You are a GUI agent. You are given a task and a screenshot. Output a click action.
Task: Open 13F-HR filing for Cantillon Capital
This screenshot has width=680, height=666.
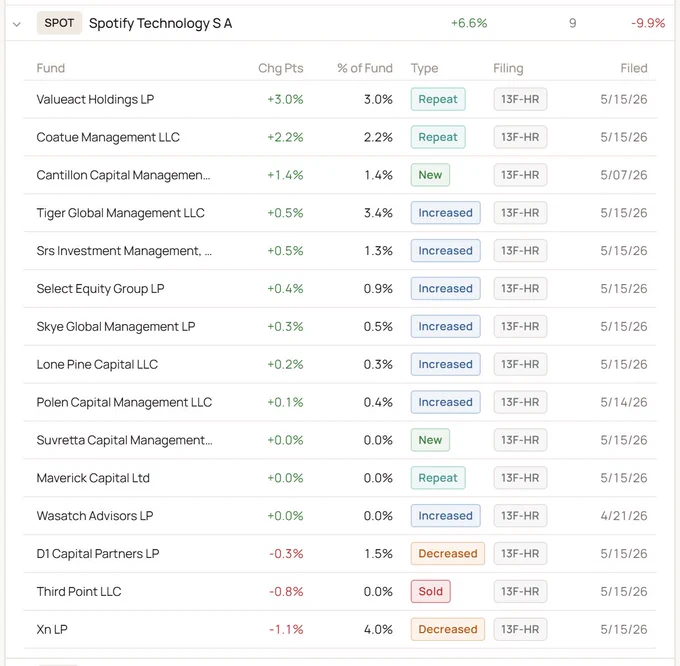[520, 175]
